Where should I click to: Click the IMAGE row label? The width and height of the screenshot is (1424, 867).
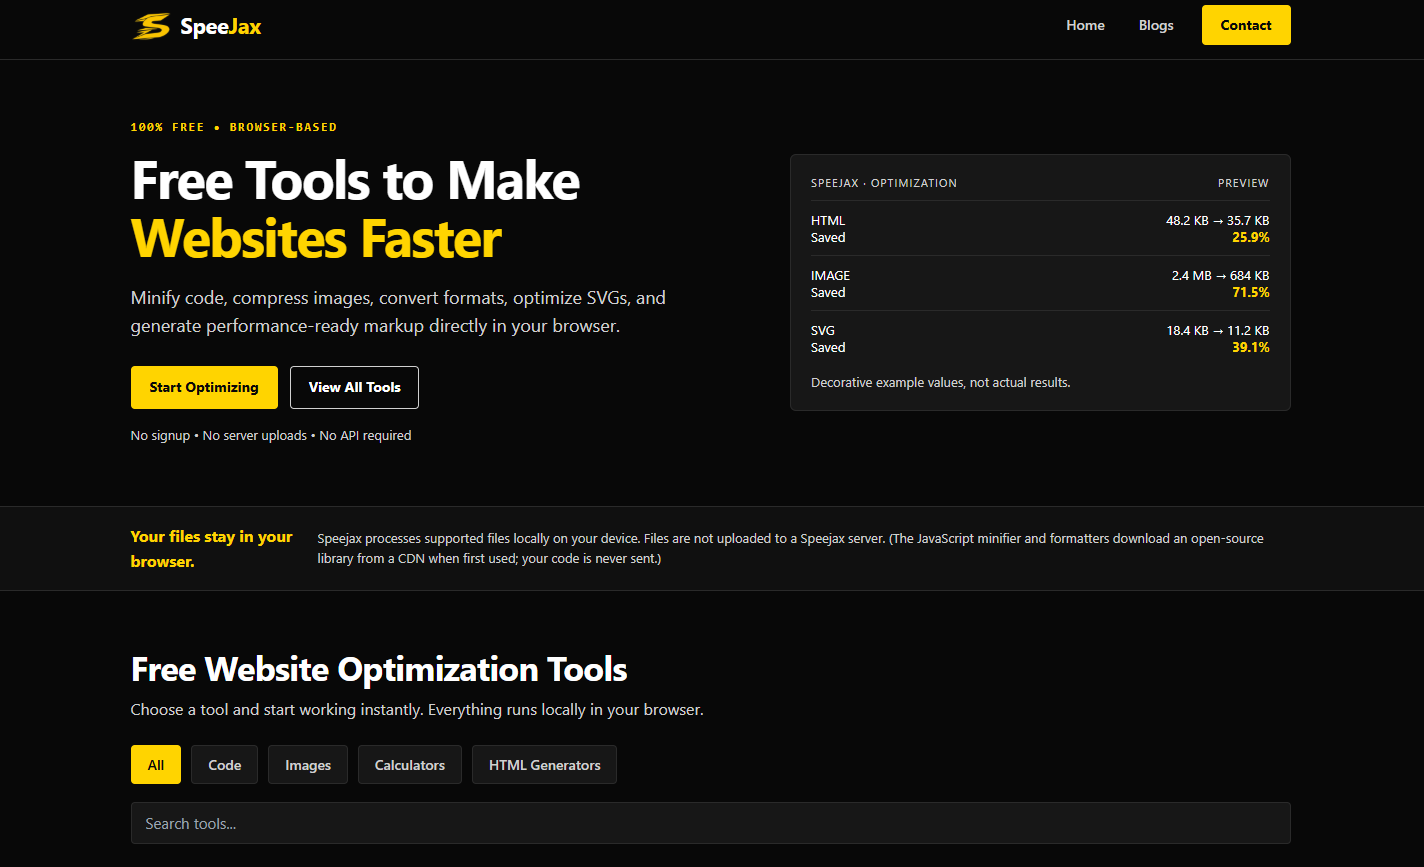[x=831, y=275]
